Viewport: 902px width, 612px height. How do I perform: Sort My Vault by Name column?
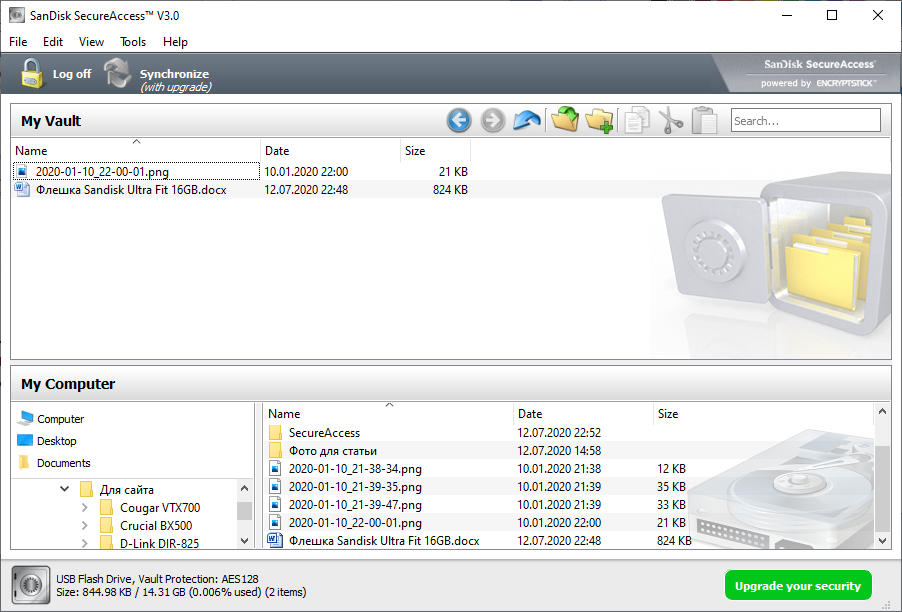tap(136, 150)
